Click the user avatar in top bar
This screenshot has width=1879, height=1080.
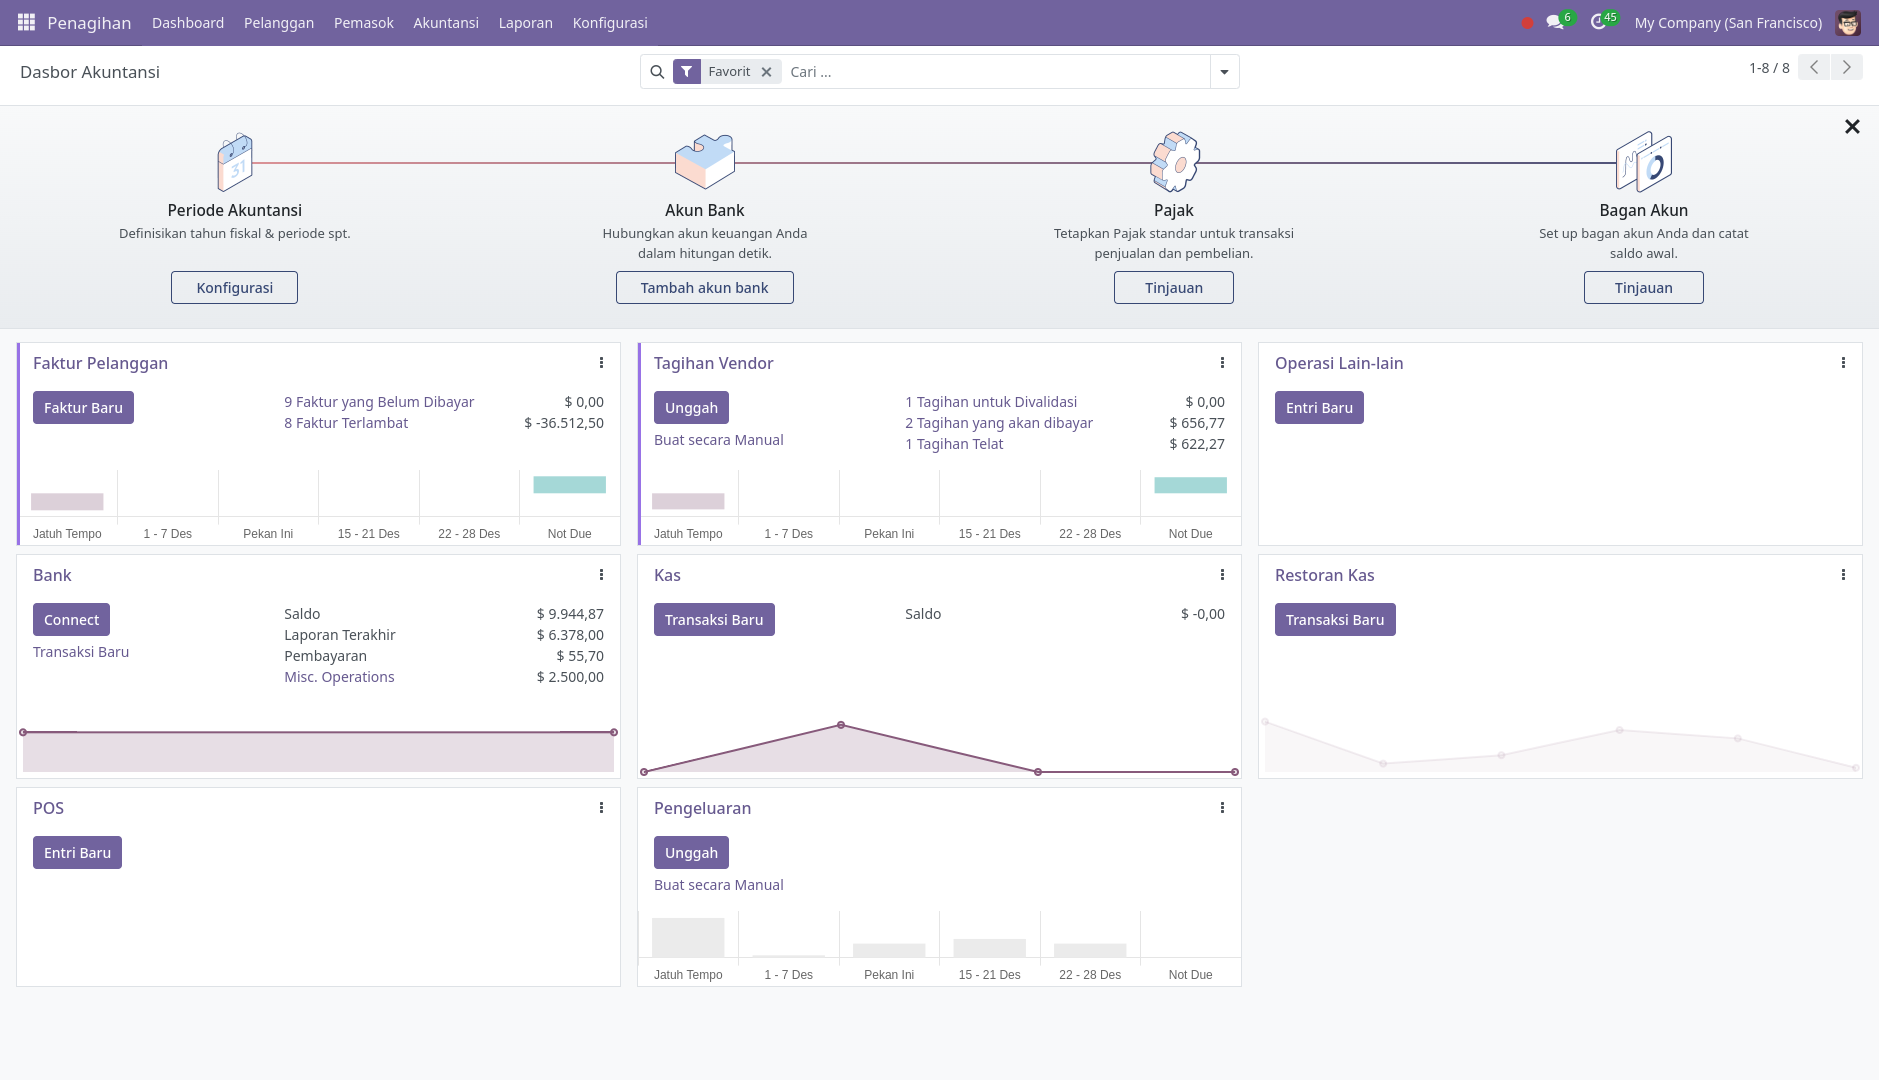tap(1848, 22)
